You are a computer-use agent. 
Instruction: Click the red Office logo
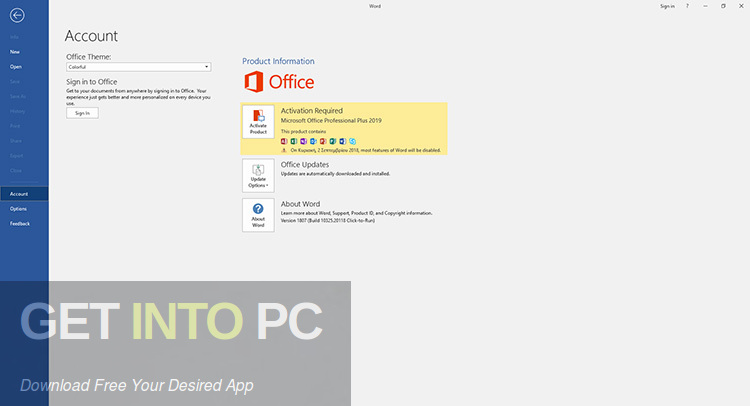[279, 82]
